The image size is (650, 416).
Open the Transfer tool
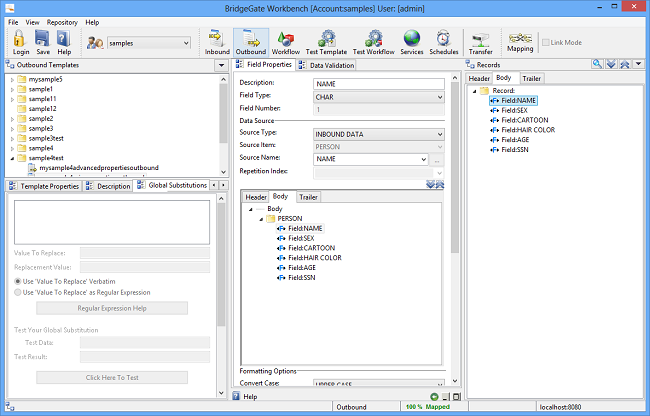click(x=480, y=43)
